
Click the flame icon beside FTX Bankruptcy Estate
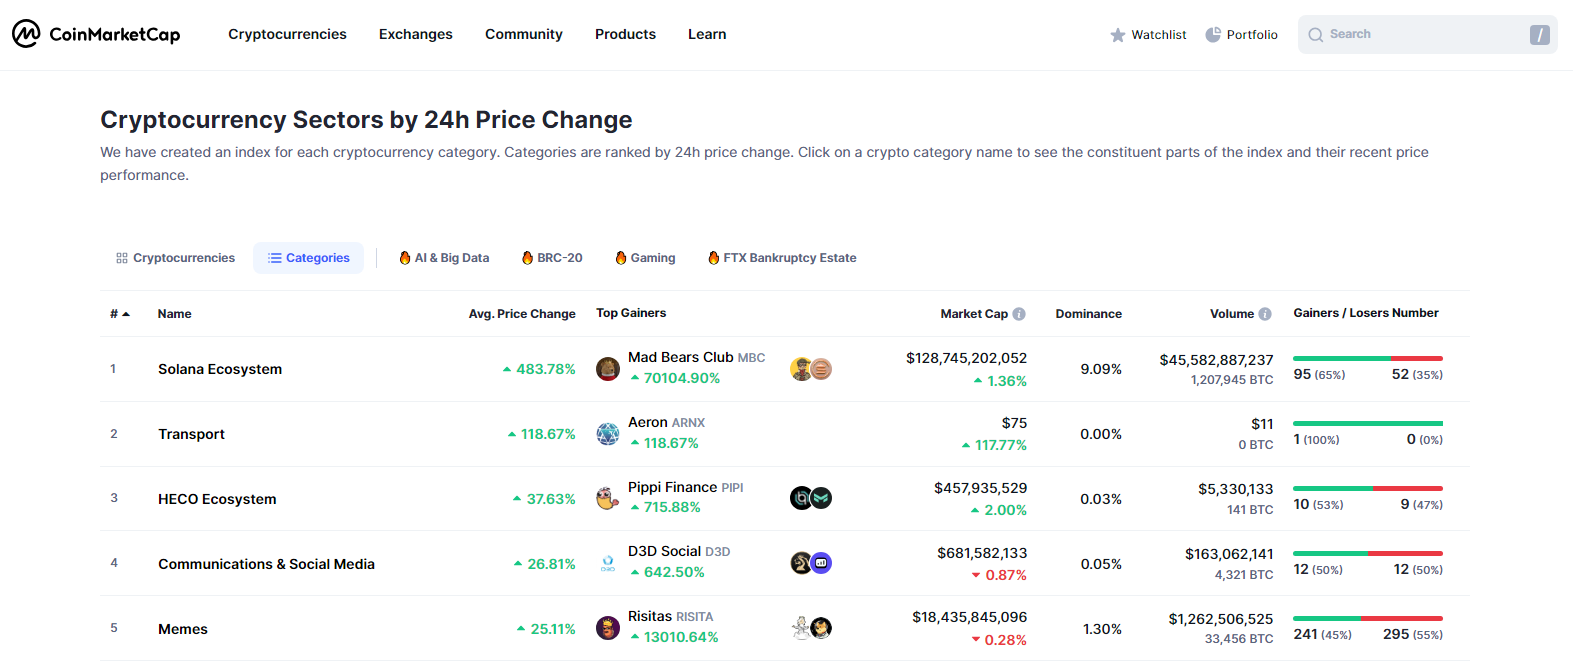714,258
